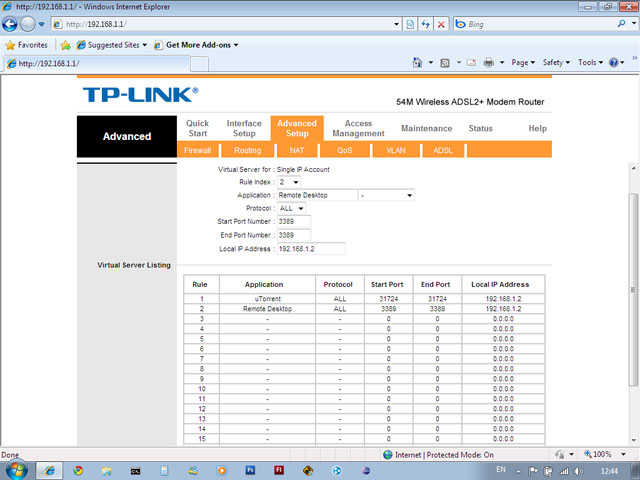Click the volume speaker tray icon

(x=578, y=471)
